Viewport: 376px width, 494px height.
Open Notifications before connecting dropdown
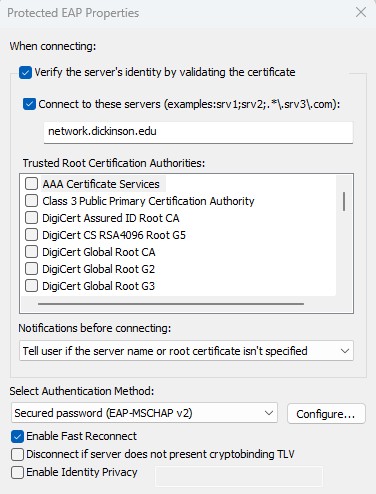(186, 351)
